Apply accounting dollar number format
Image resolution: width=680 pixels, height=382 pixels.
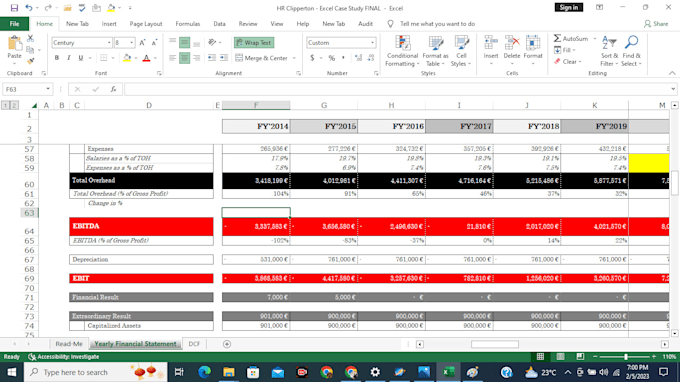coord(312,58)
